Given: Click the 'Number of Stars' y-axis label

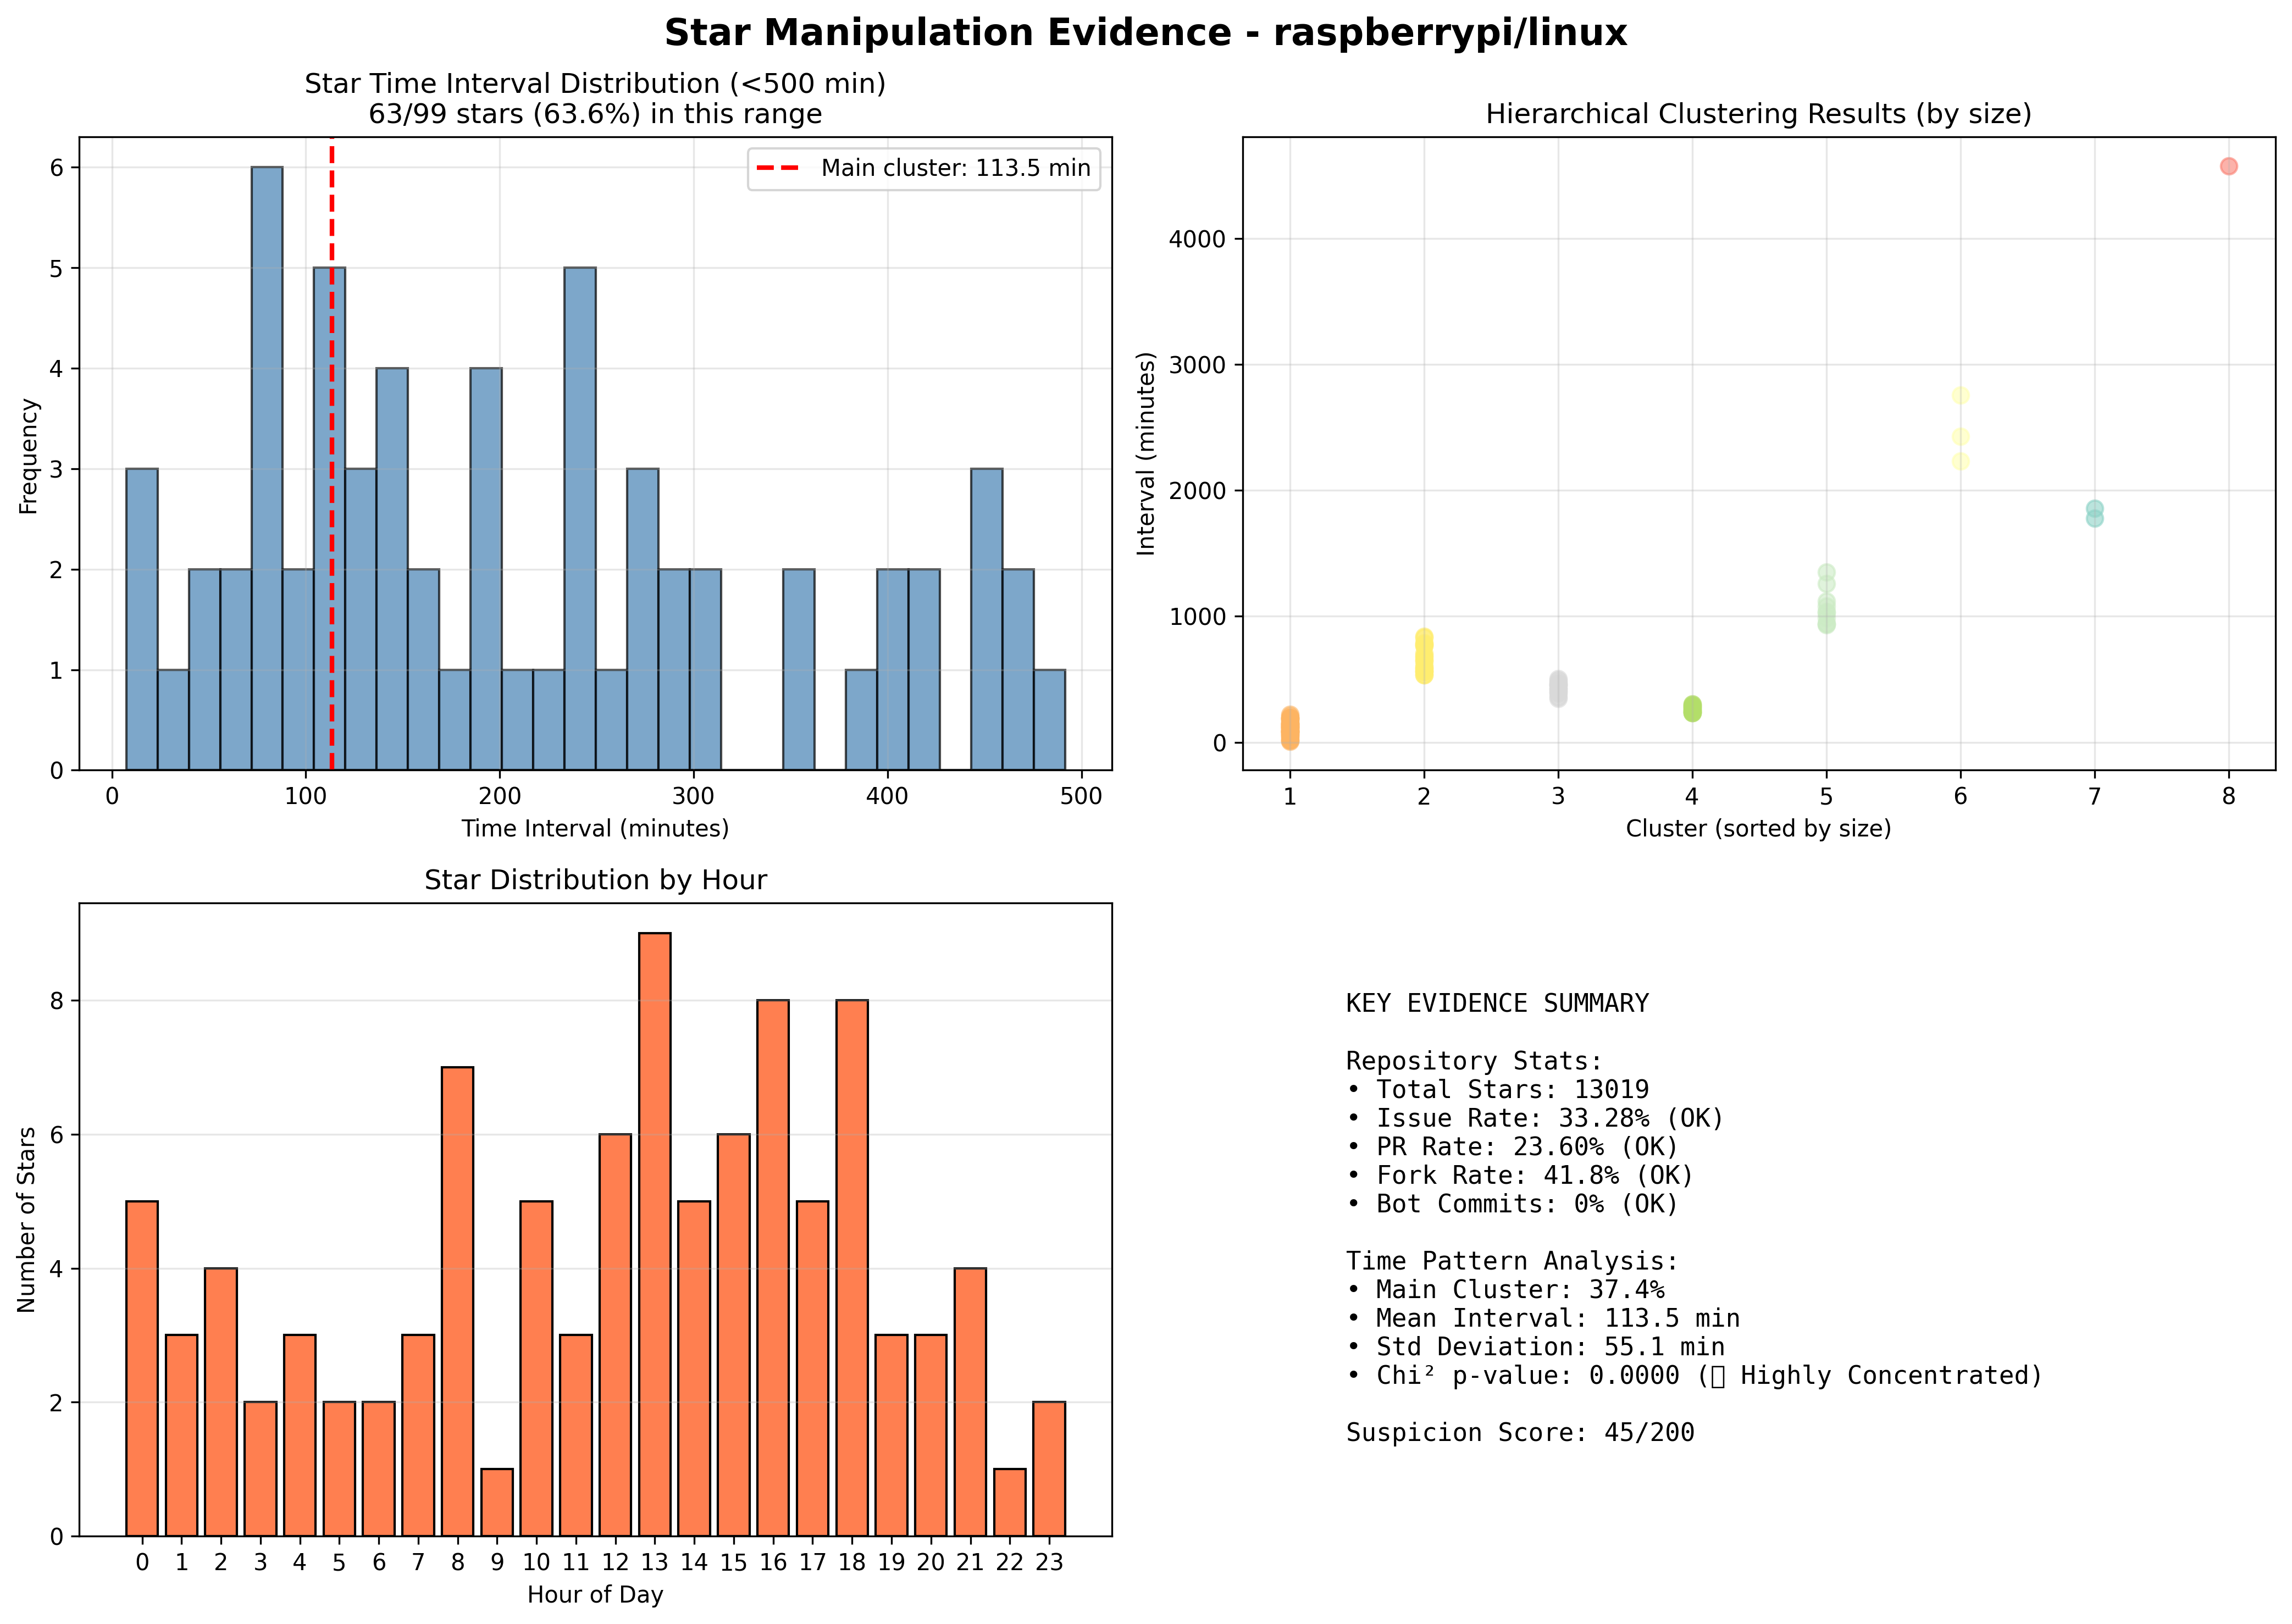Looking at the screenshot, I should click(x=27, y=1220).
